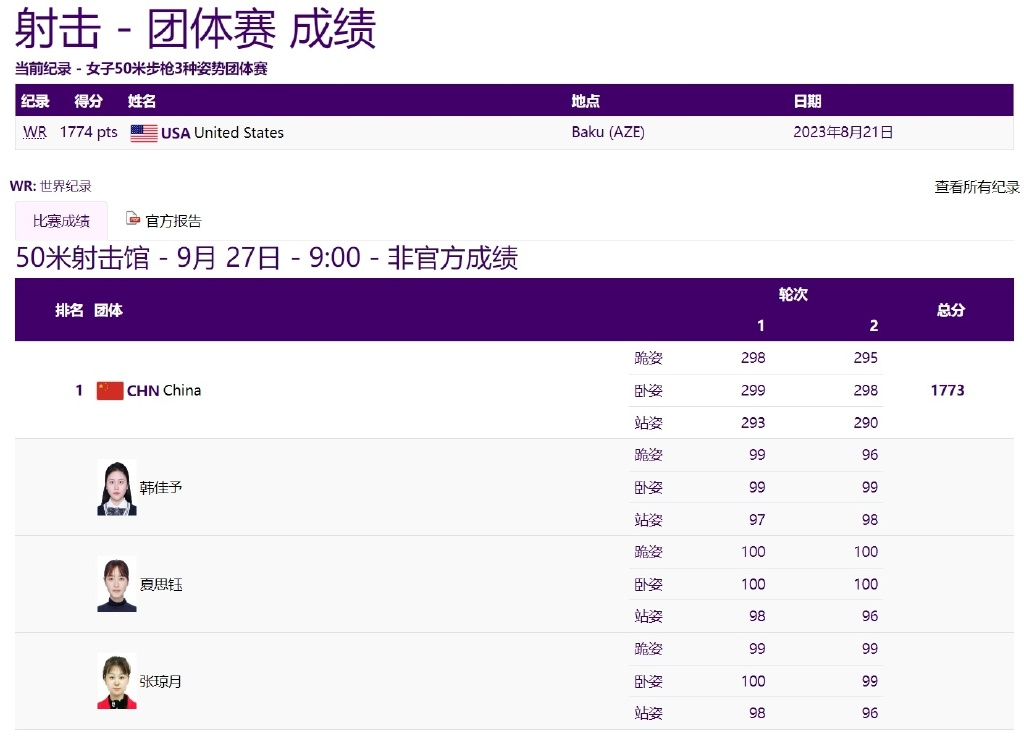
Task: Select 张琼月 卧姿 round 1 score 100
Action: (x=753, y=681)
